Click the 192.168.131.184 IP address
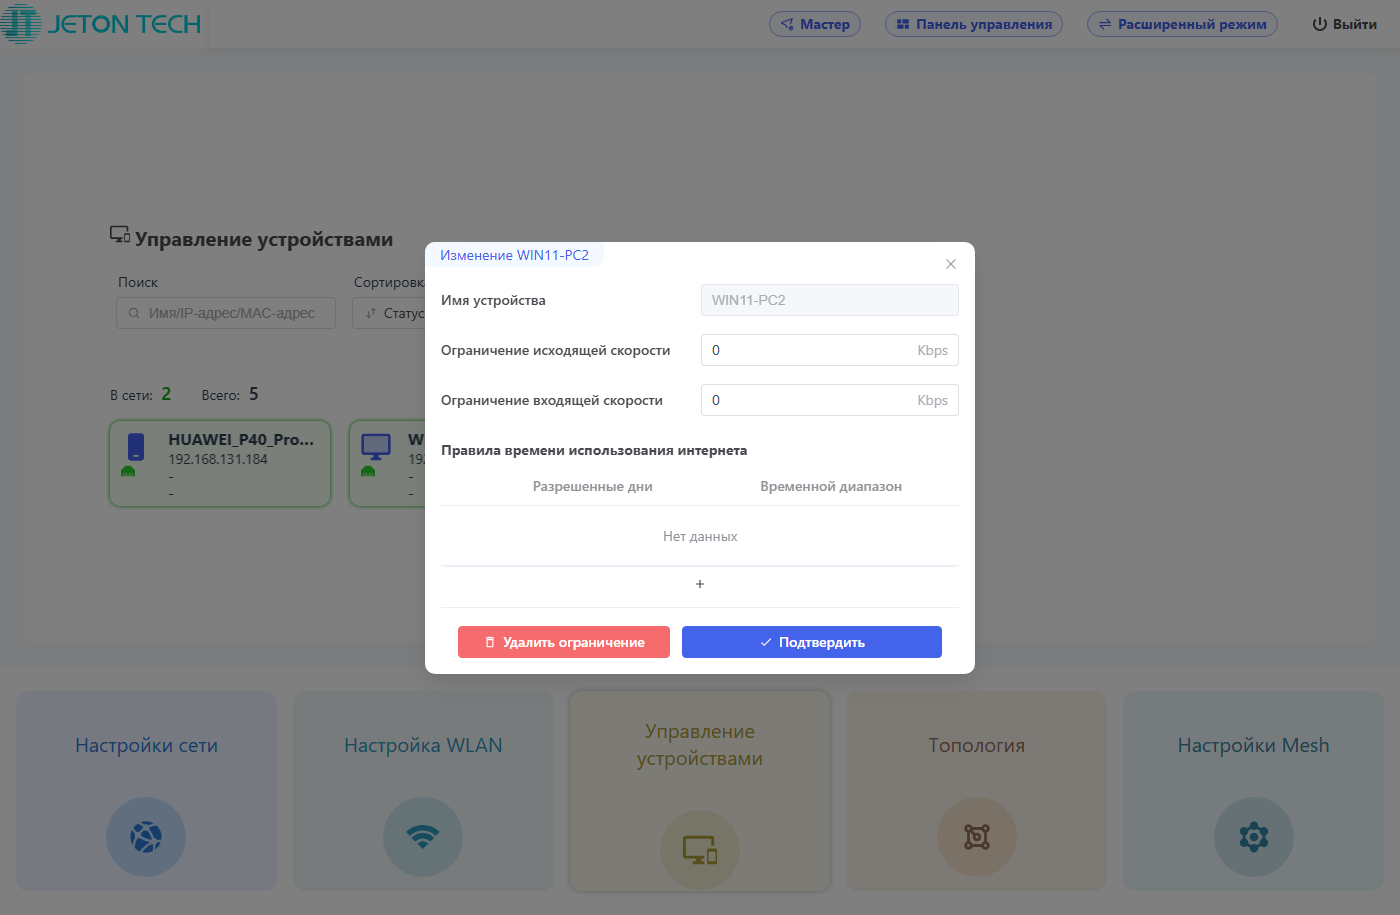 218,459
